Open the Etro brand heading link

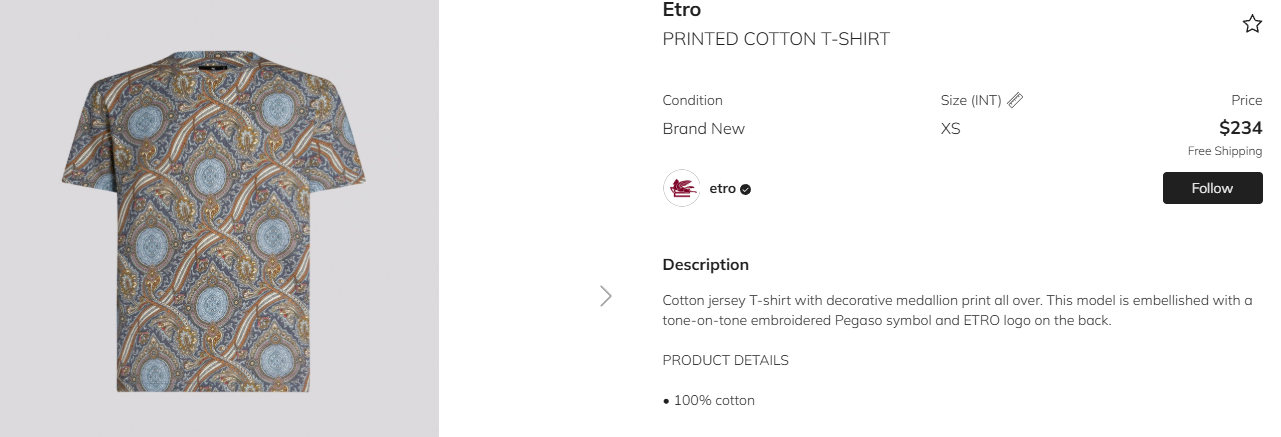pyautogui.click(x=682, y=10)
